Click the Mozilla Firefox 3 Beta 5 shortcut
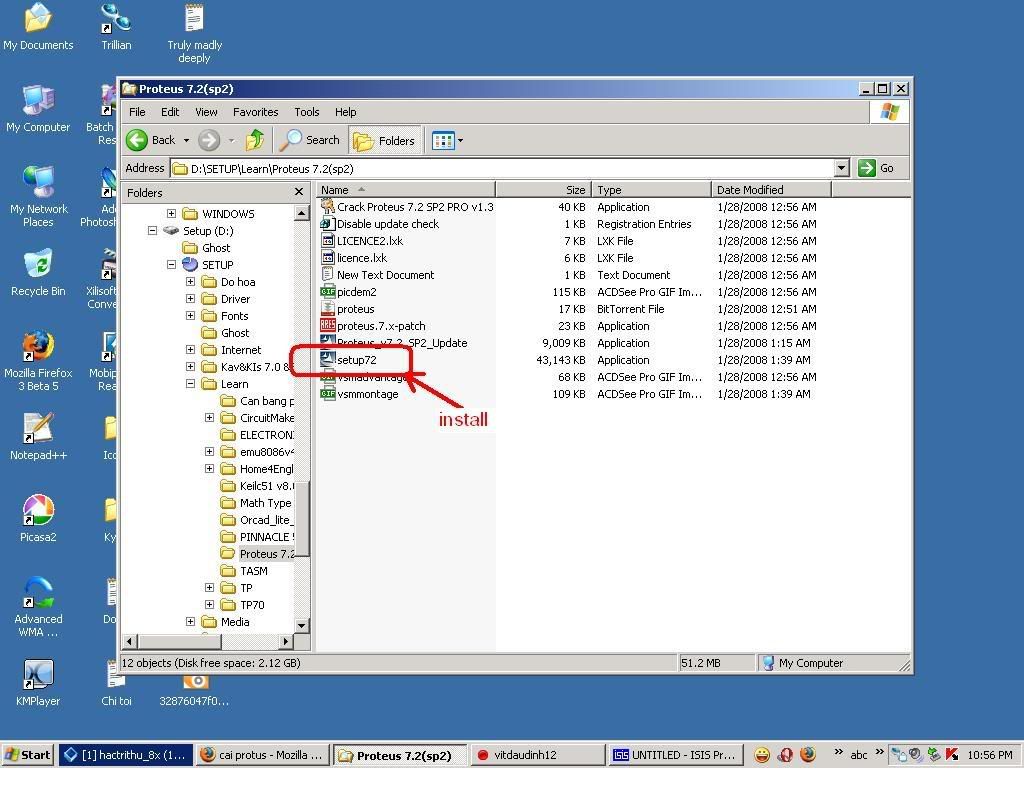The height and width of the screenshot is (800, 1024). click(x=38, y=361)
